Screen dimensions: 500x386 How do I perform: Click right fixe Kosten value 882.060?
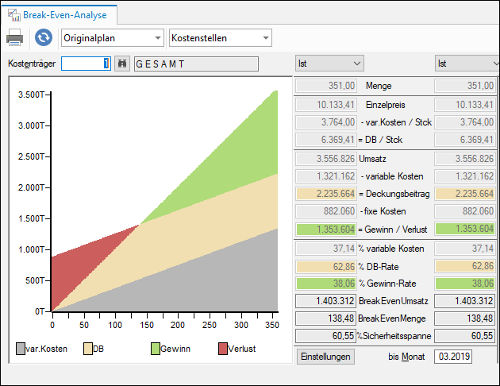tap(465, 211)
